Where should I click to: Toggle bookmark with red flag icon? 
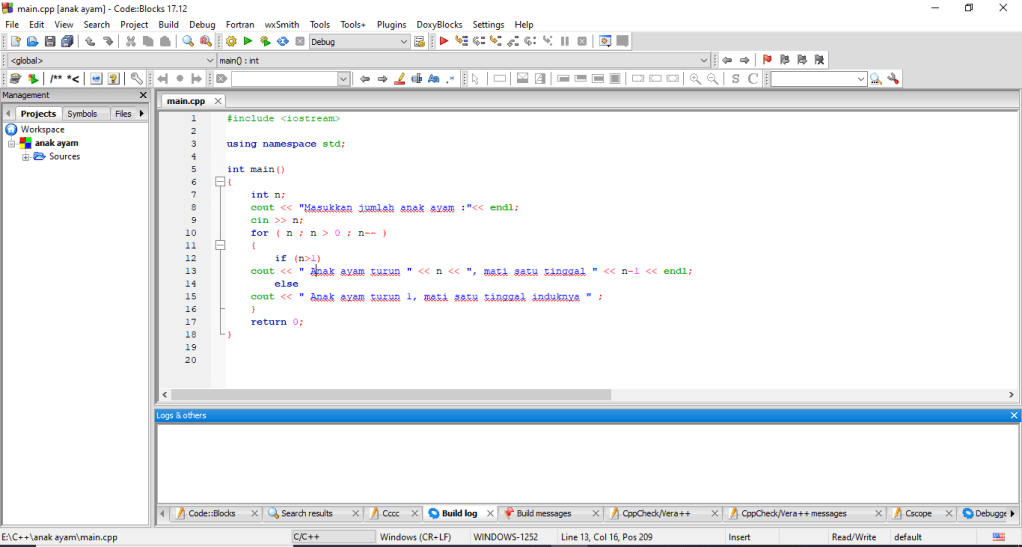point(767,60)
